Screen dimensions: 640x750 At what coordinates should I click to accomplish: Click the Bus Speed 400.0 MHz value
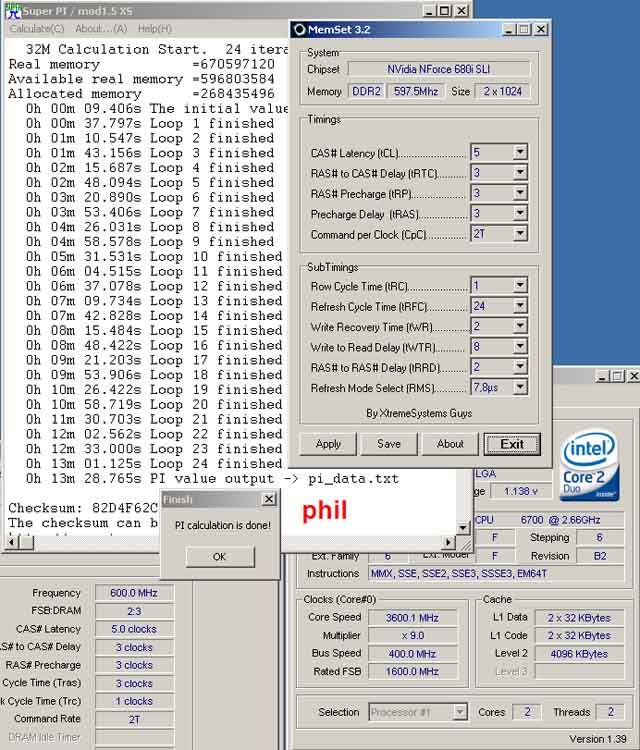pos(412,654)
